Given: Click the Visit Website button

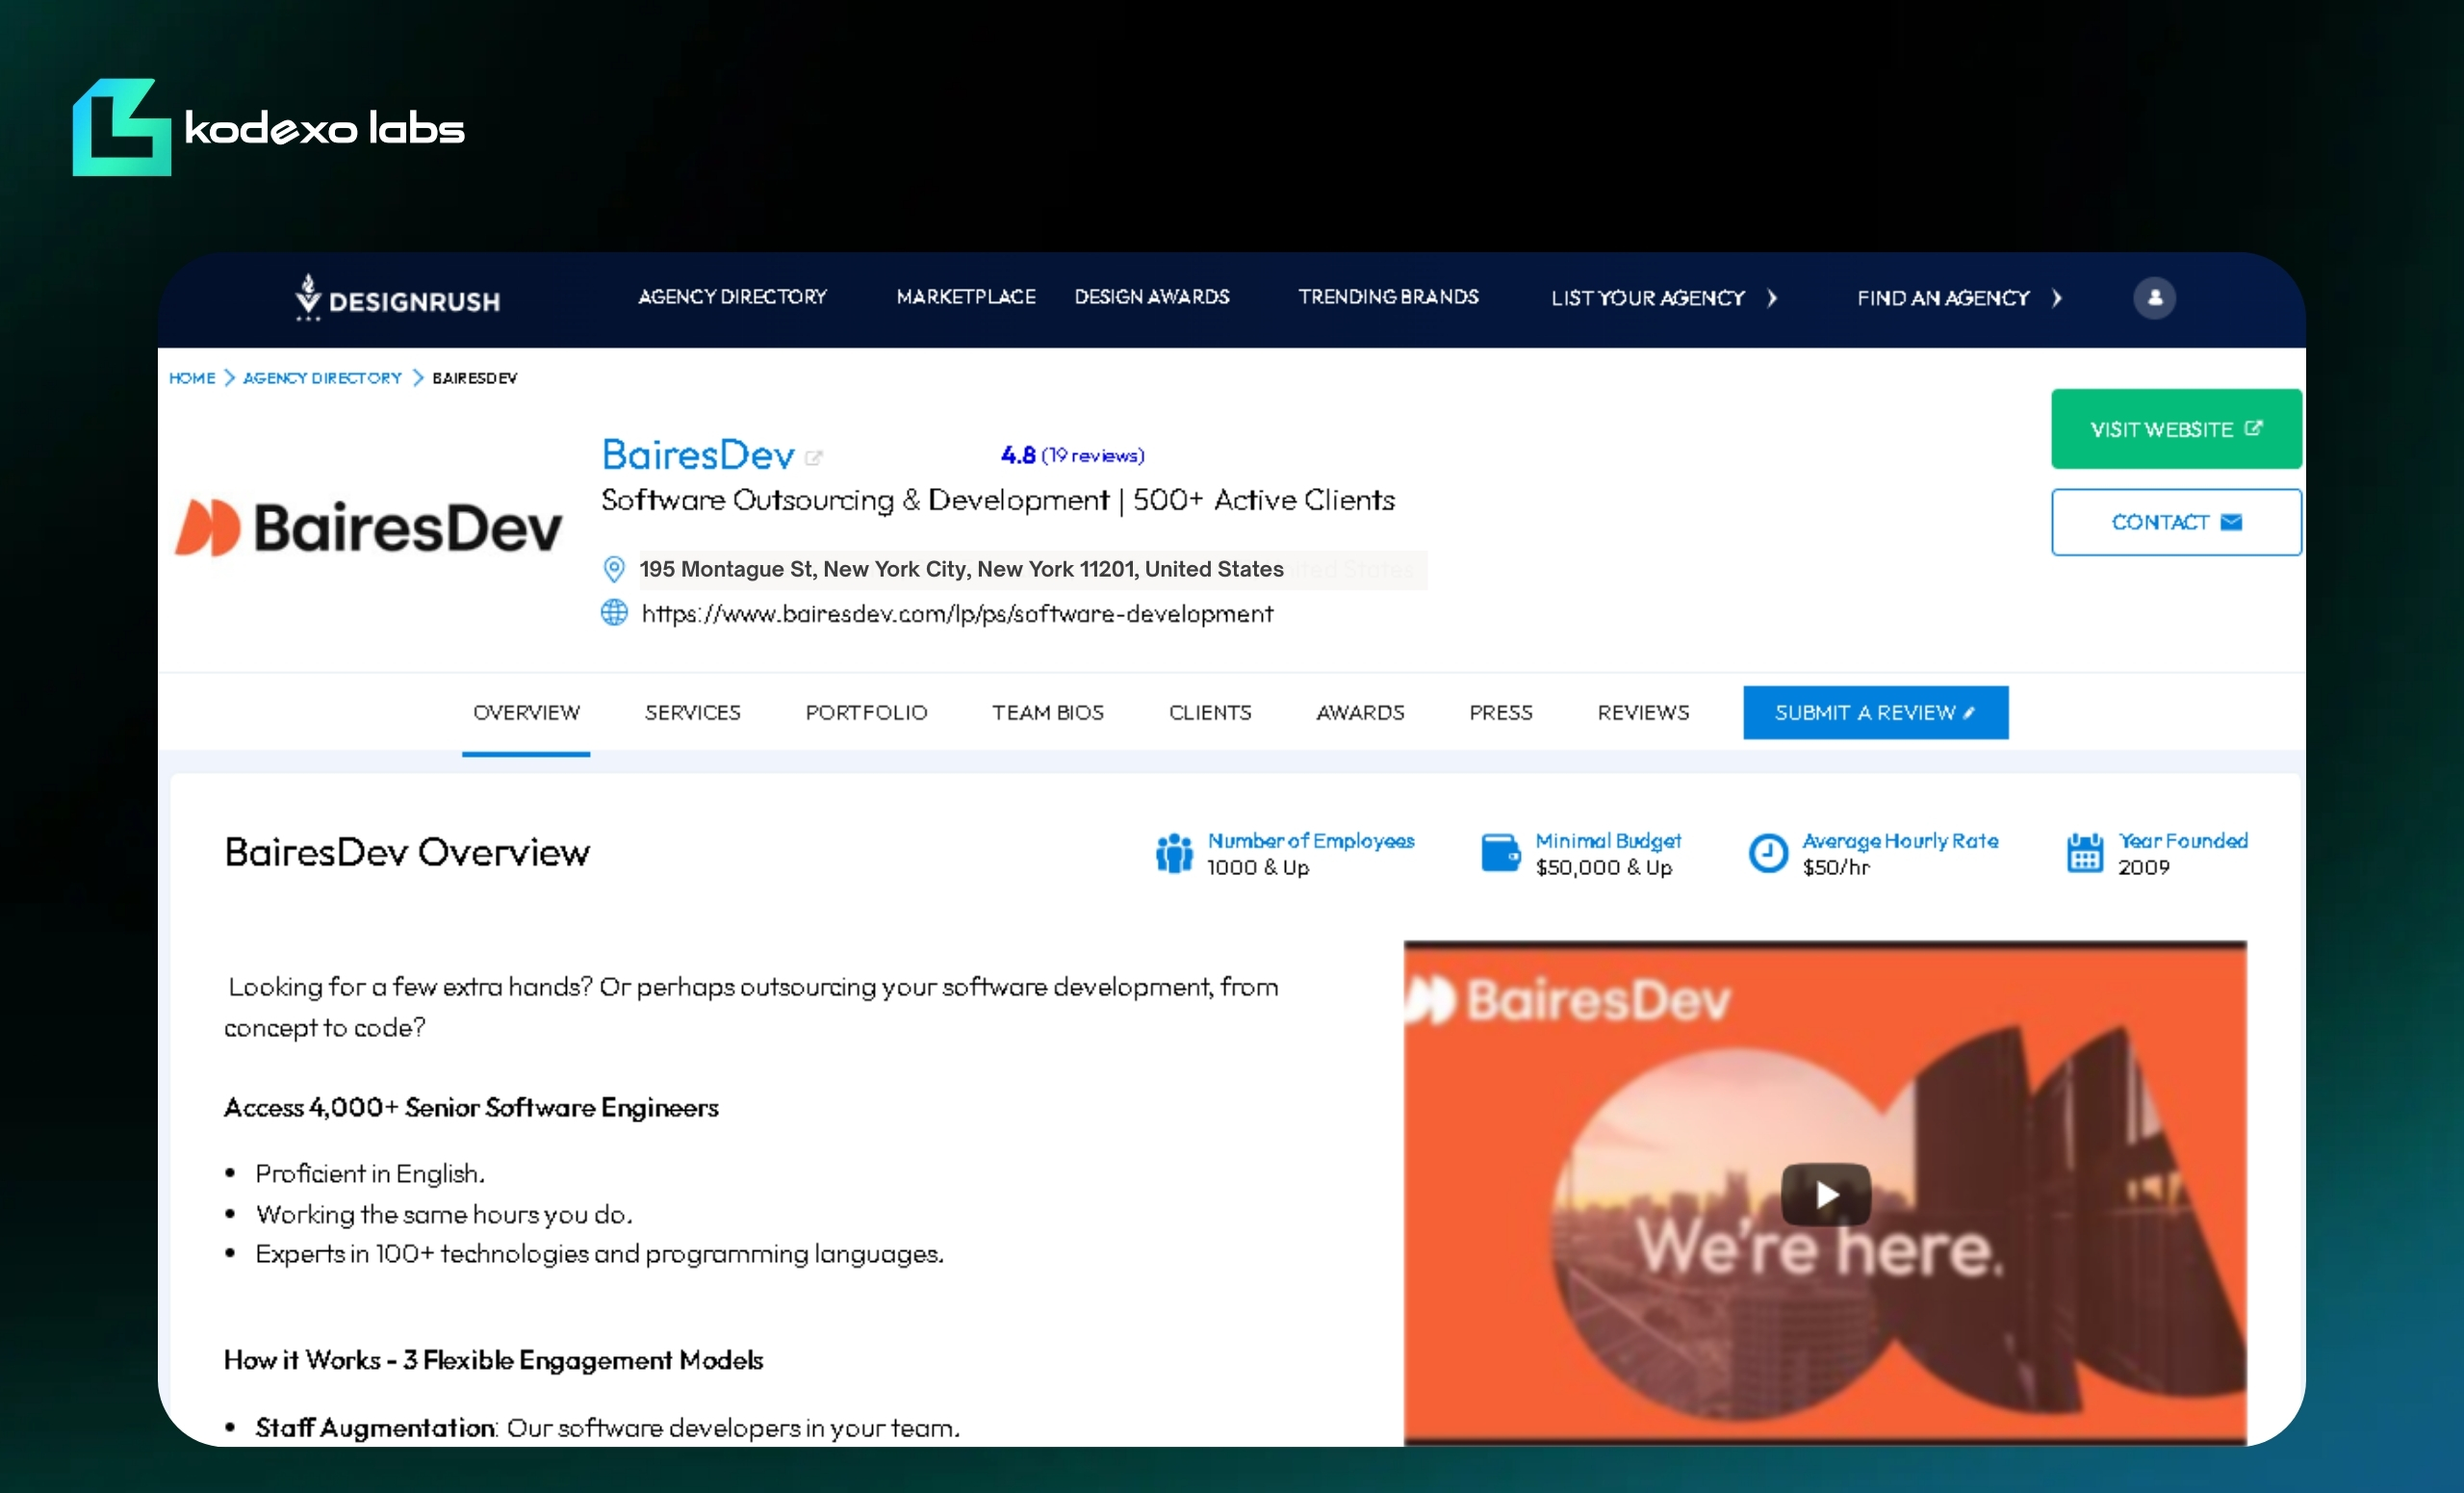Looking at the screenshot, I should tap(2175, 429).
